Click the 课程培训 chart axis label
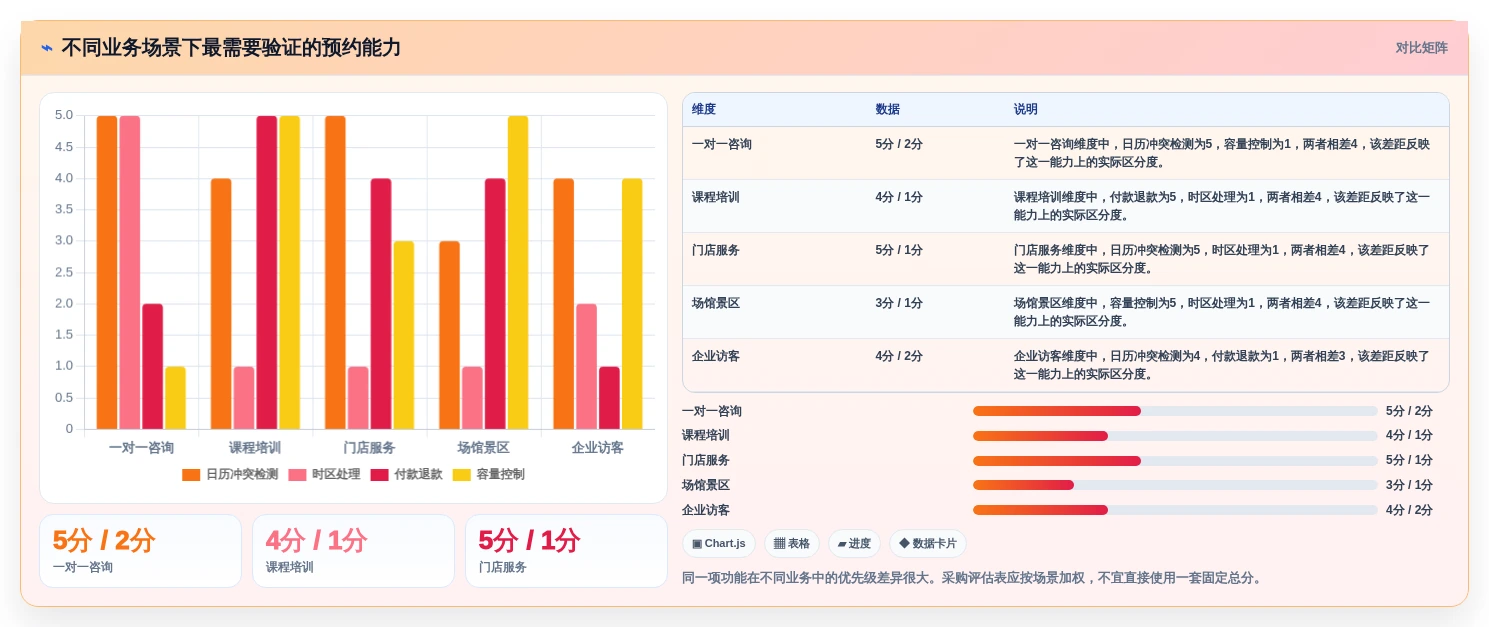Image resolution: width=1489 pixels, height=627 pixels. pyautogui.click(x=255, y=448)
